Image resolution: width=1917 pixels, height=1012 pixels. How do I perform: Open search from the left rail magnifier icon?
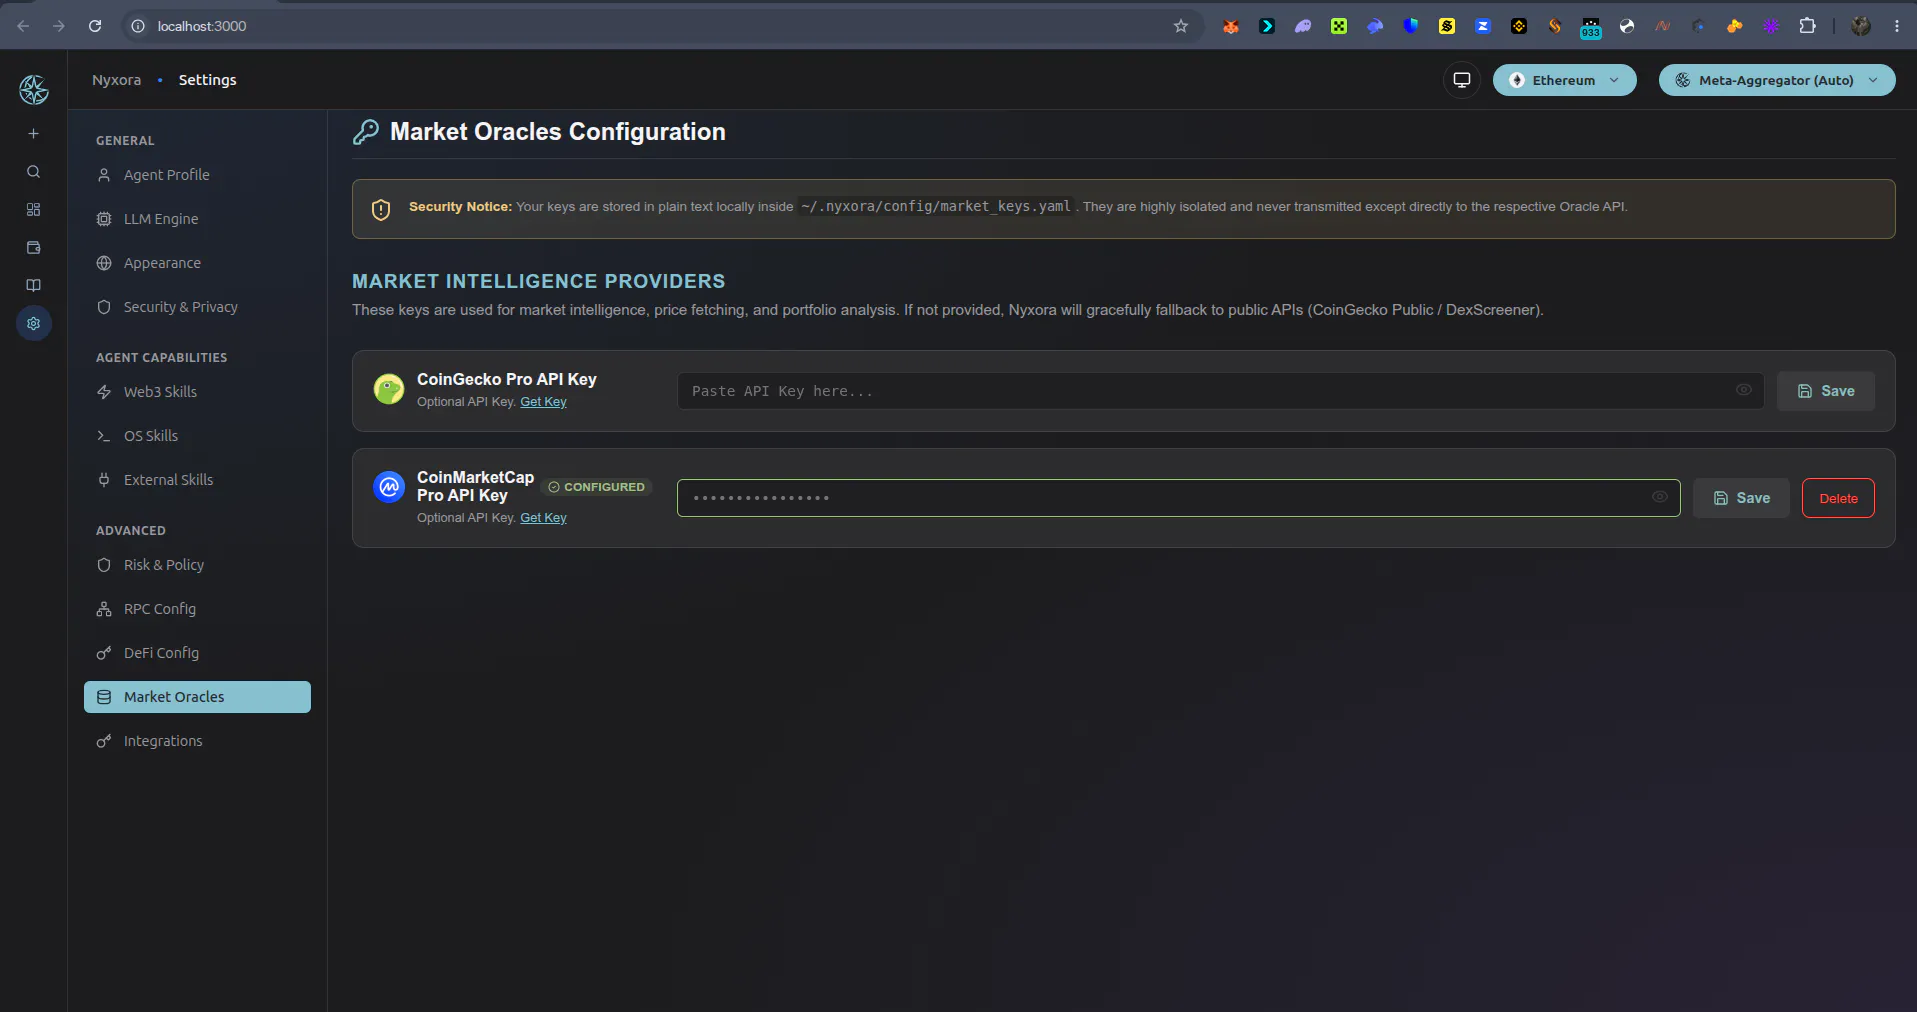33,172
